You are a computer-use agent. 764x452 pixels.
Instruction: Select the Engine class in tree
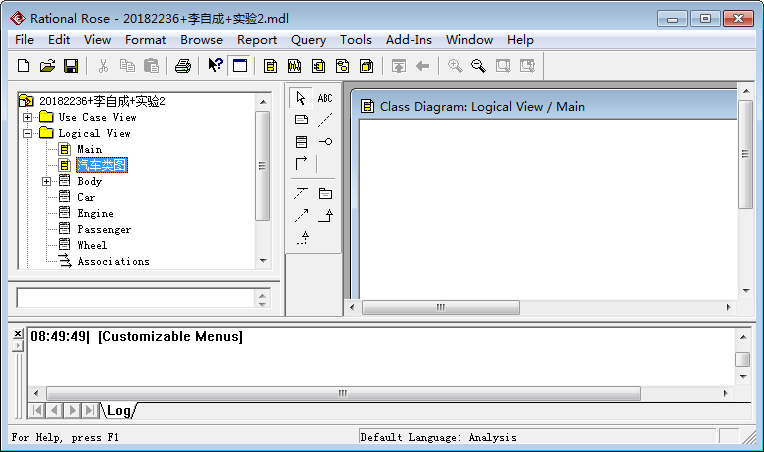[96, 213]
